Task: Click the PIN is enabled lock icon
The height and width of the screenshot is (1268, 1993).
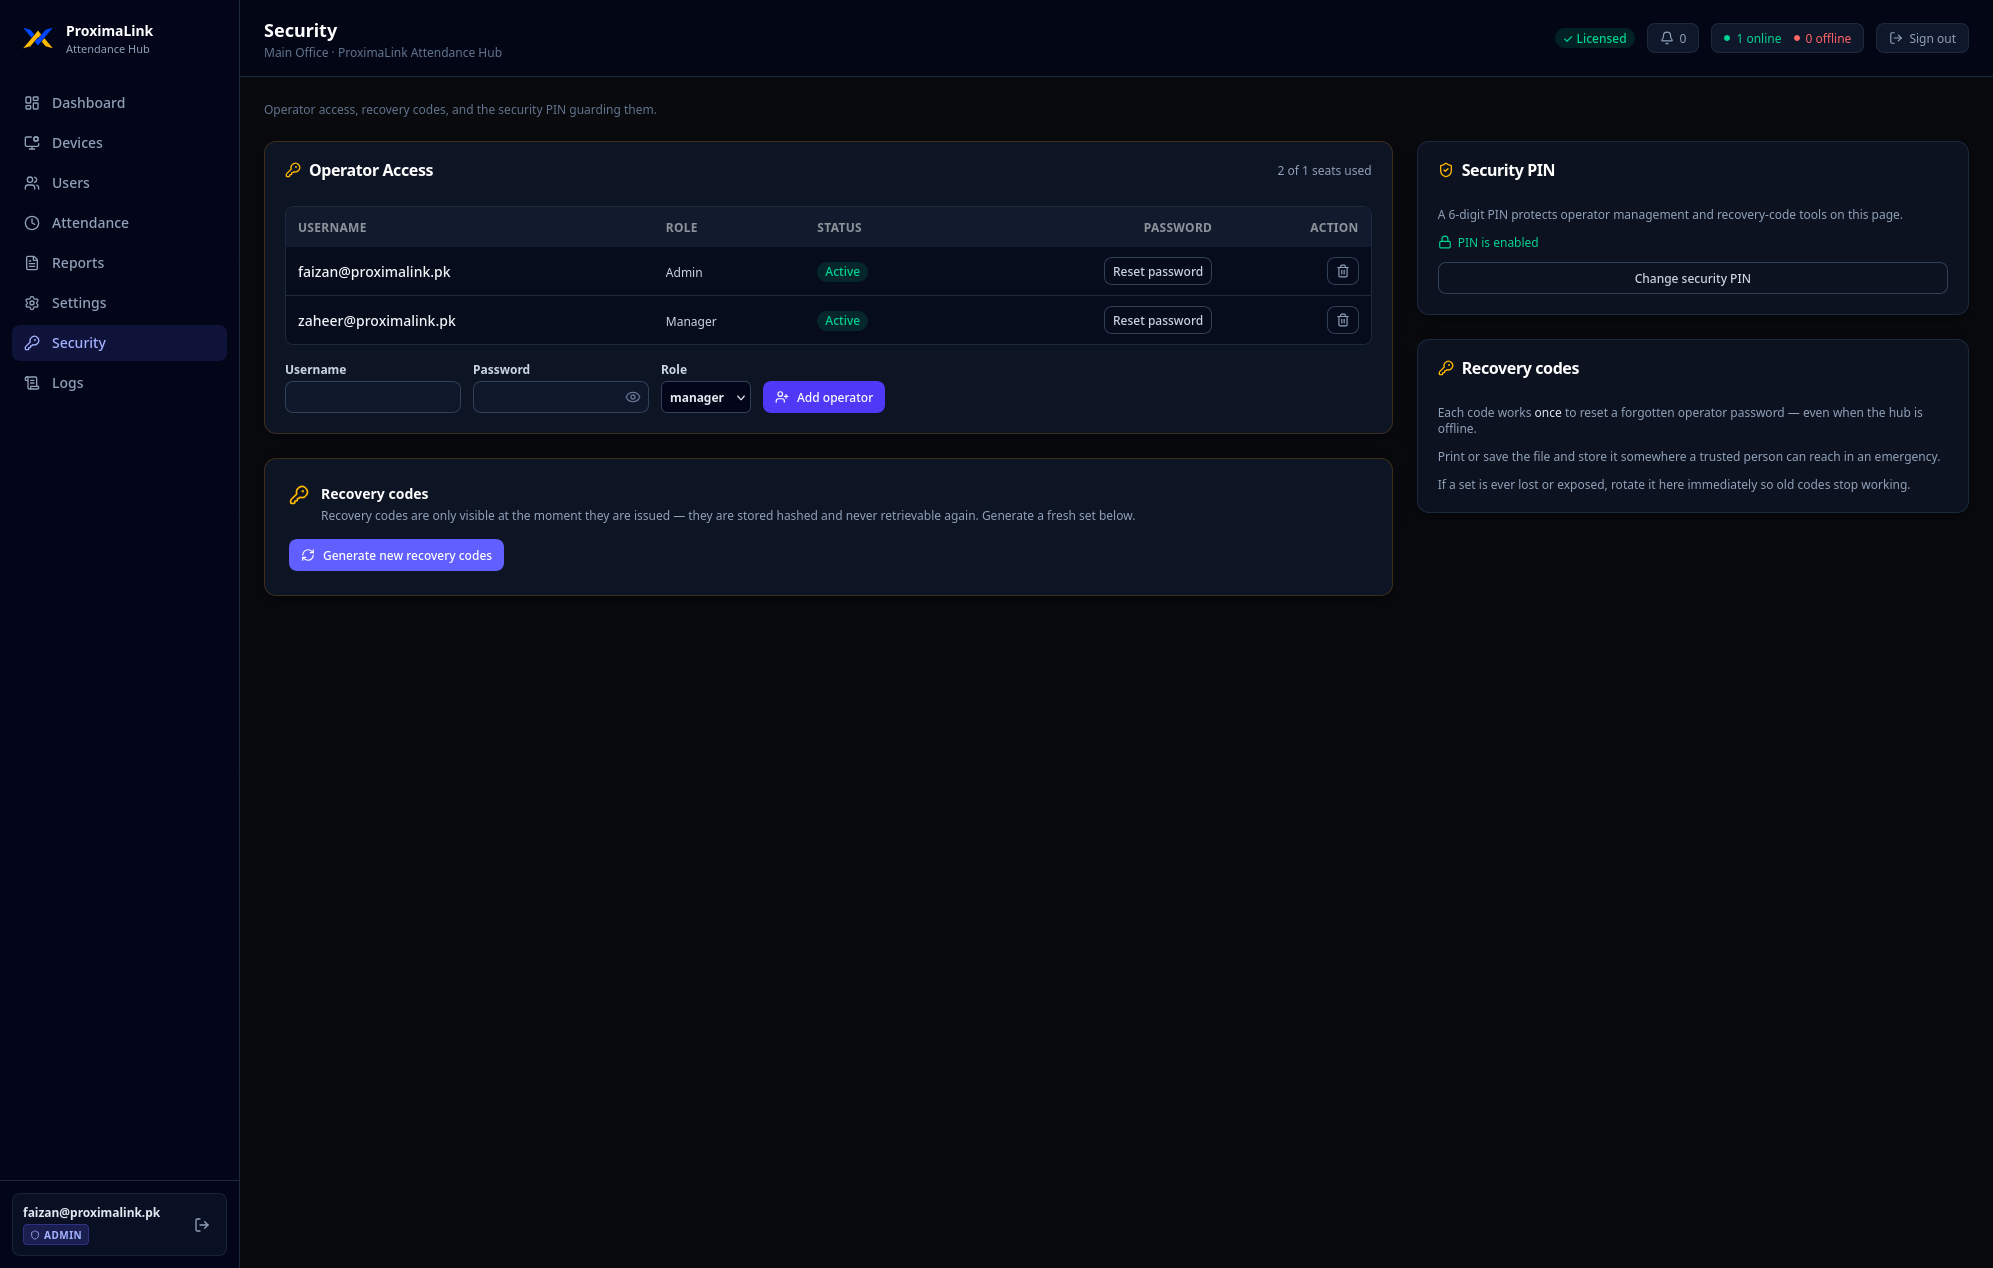Action: click(x=1445, y=242)
